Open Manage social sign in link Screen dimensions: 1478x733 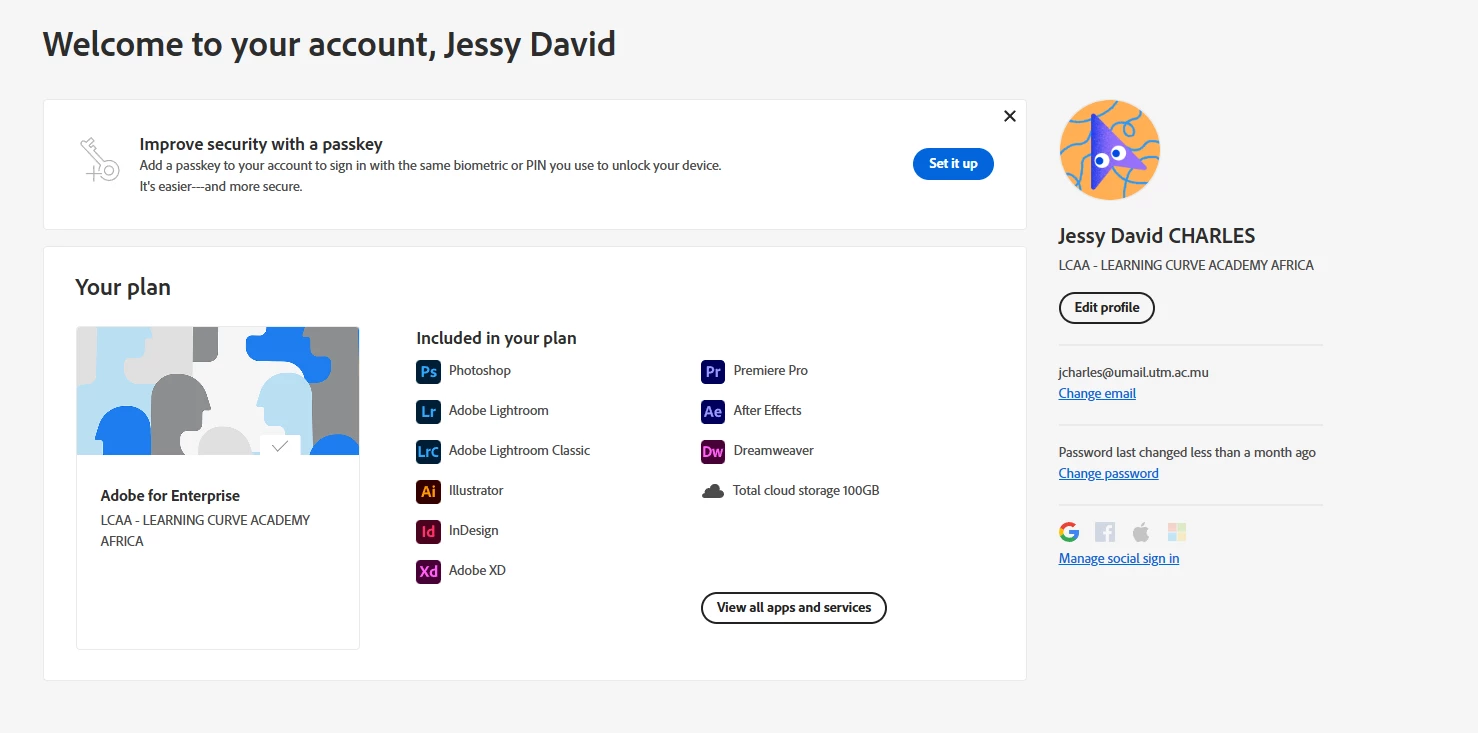coord(1119,559)
